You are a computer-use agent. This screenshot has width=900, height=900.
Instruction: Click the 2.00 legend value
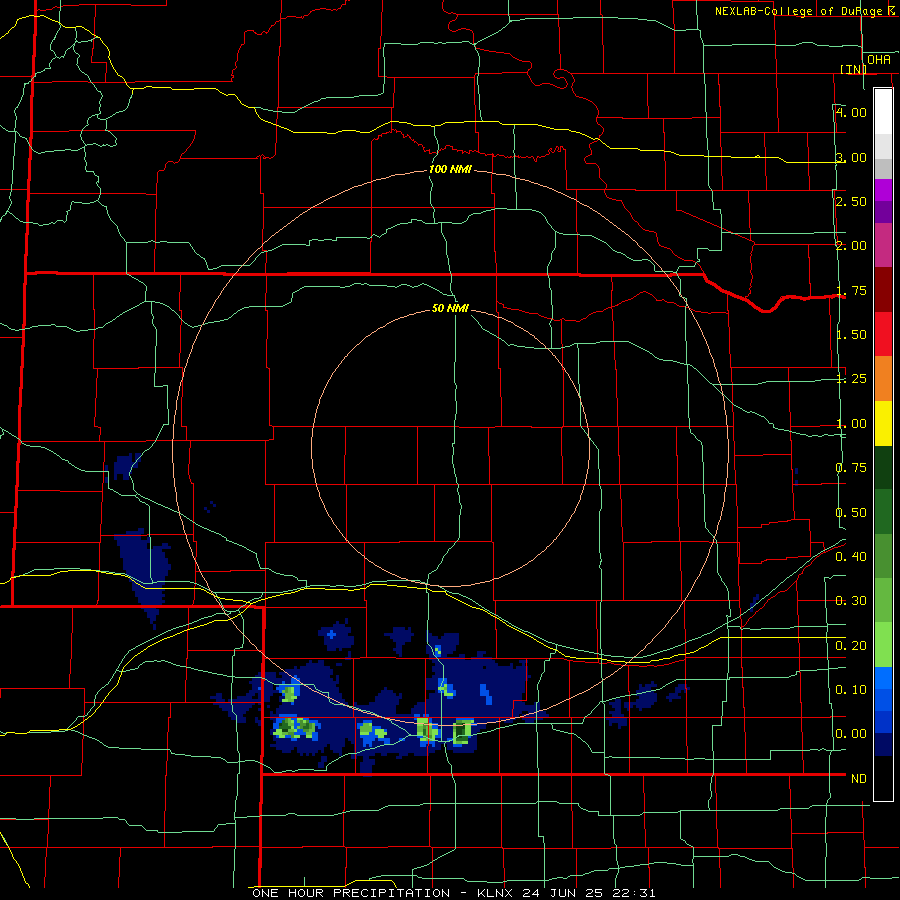tap(851, 246)
